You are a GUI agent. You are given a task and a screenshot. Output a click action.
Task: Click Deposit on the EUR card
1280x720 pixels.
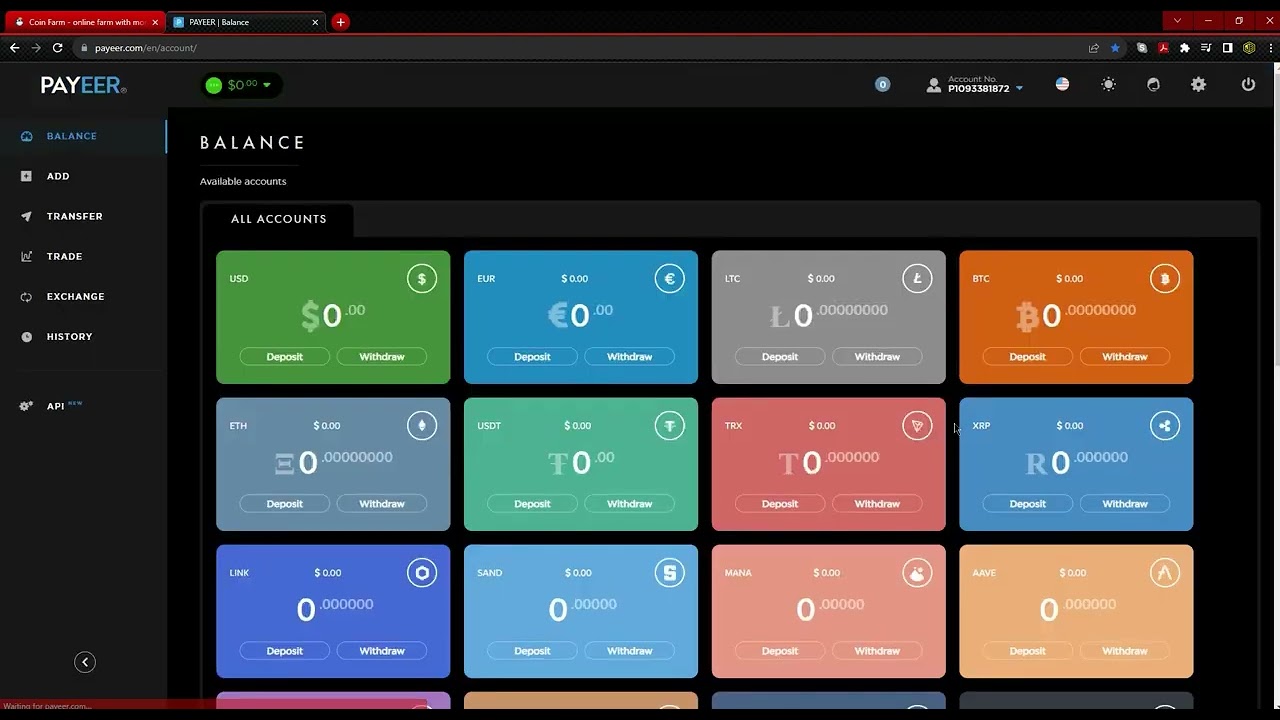click(x=532, y=357)
